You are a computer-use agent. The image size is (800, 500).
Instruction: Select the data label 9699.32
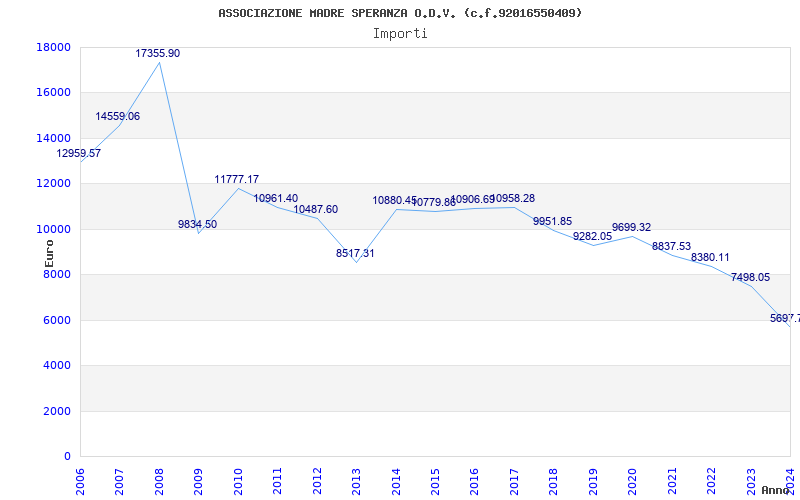[632, 227]
